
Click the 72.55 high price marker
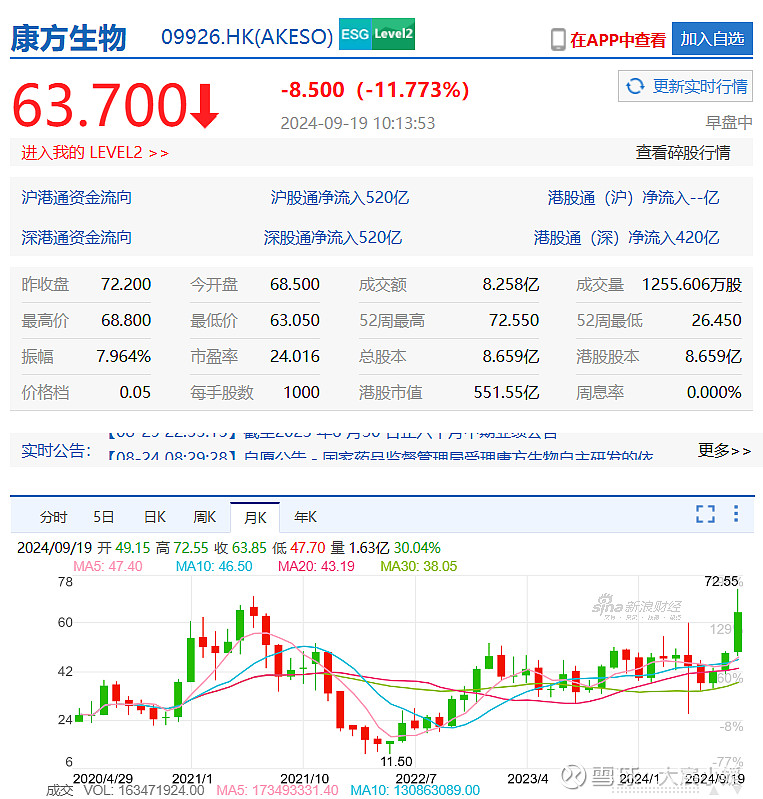coord(722,581)
